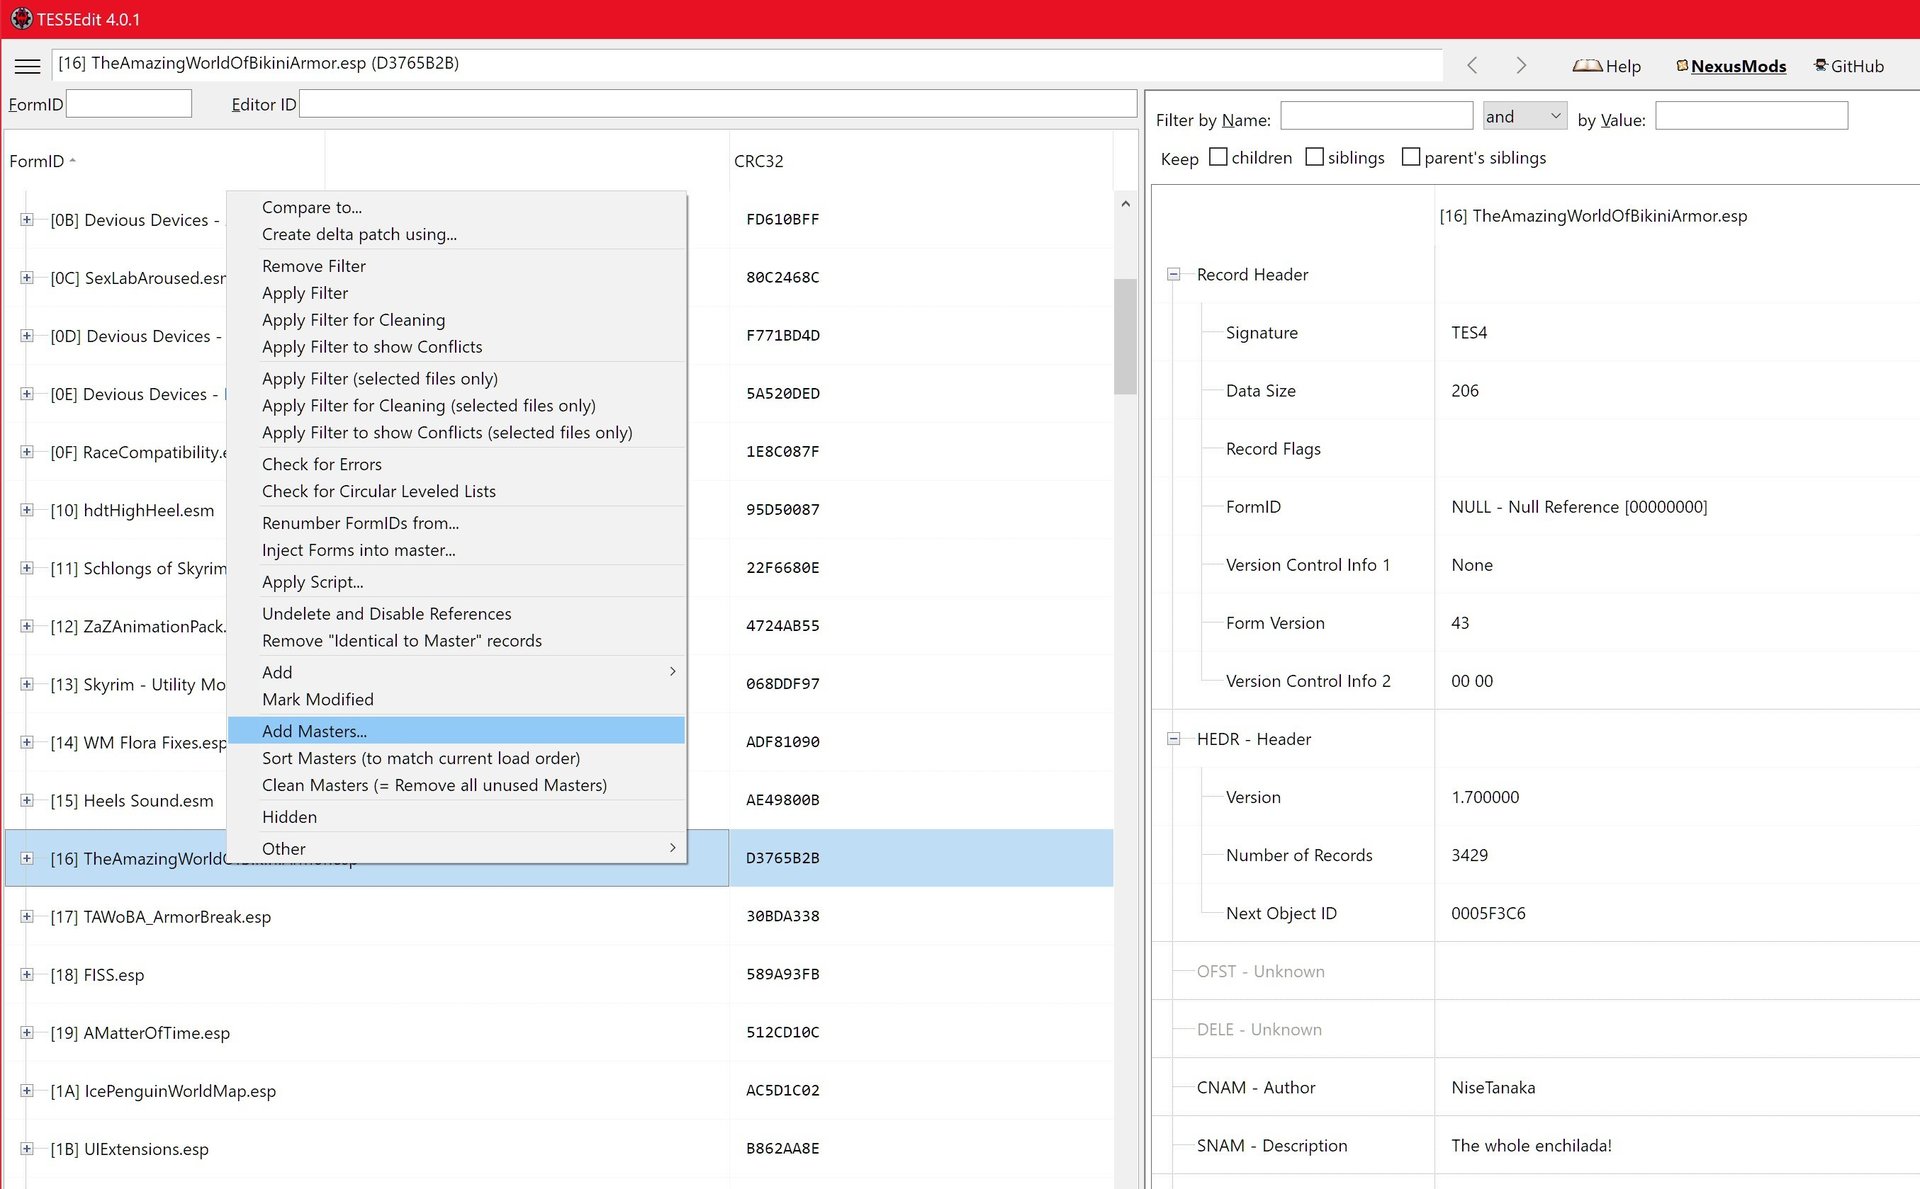
Task: Choose Add Masters... entry
Action: point(456,731)
